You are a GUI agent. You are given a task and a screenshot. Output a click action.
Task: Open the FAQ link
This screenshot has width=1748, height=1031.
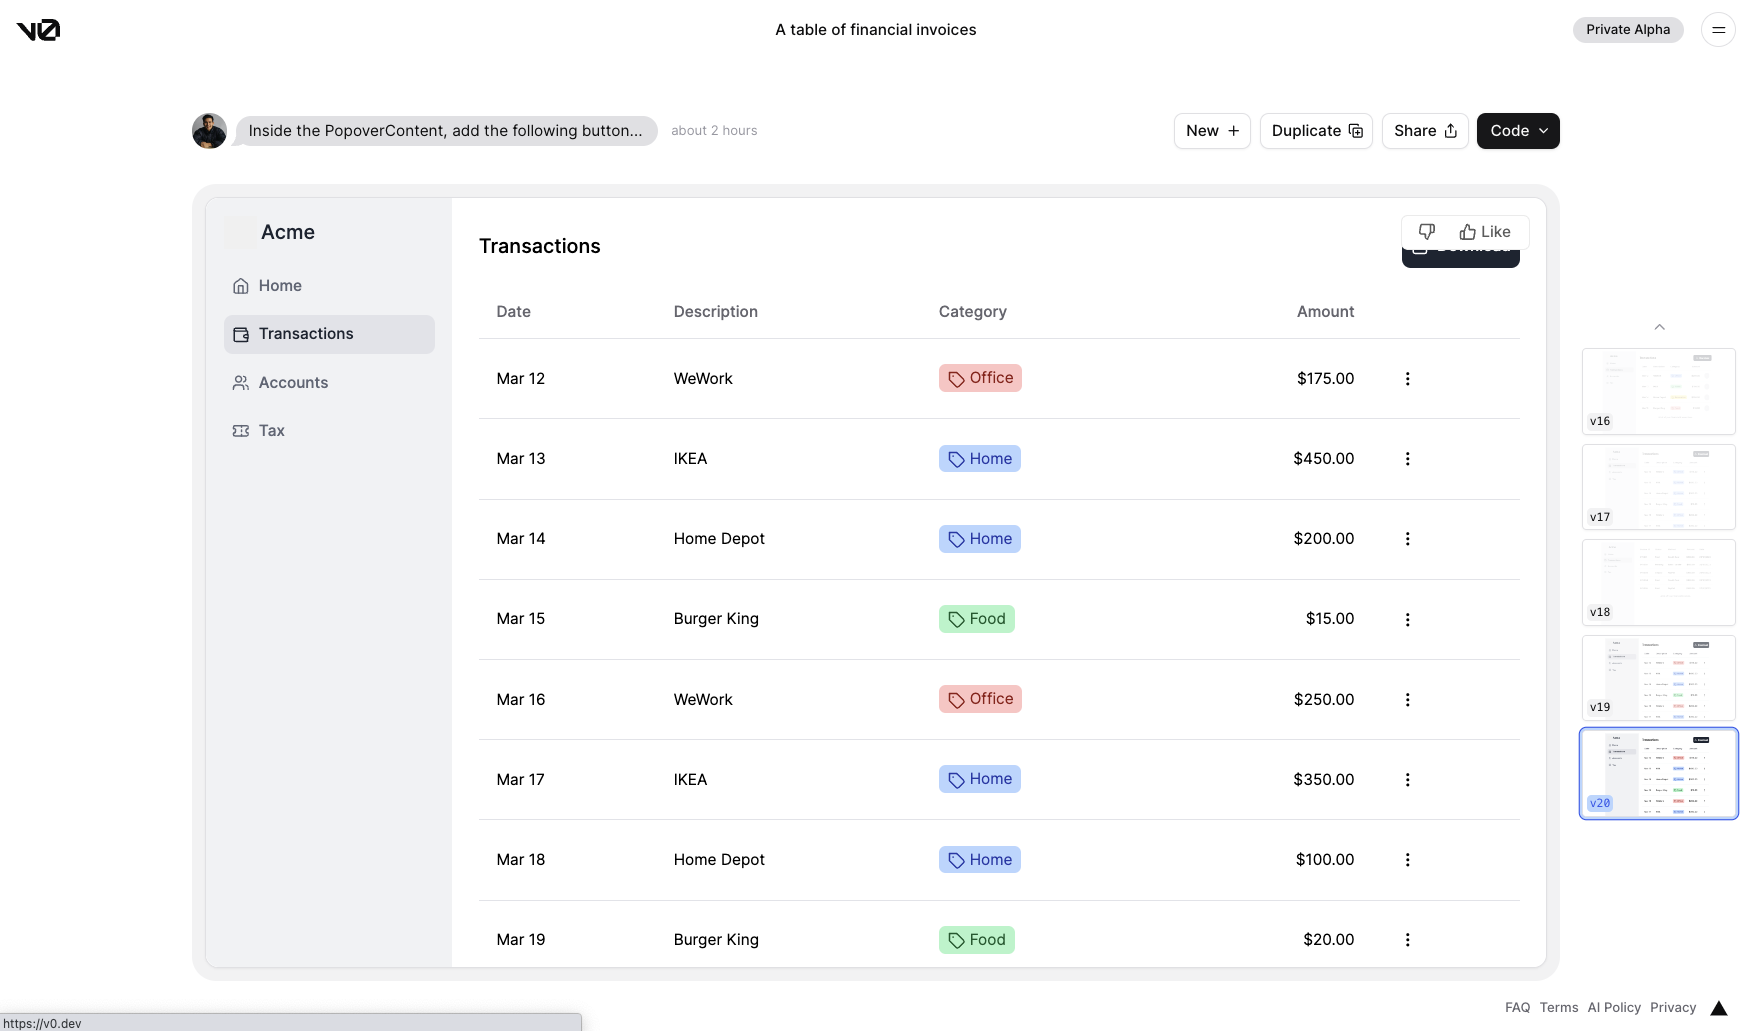pyautogui.click(x=1517, y=1008)
